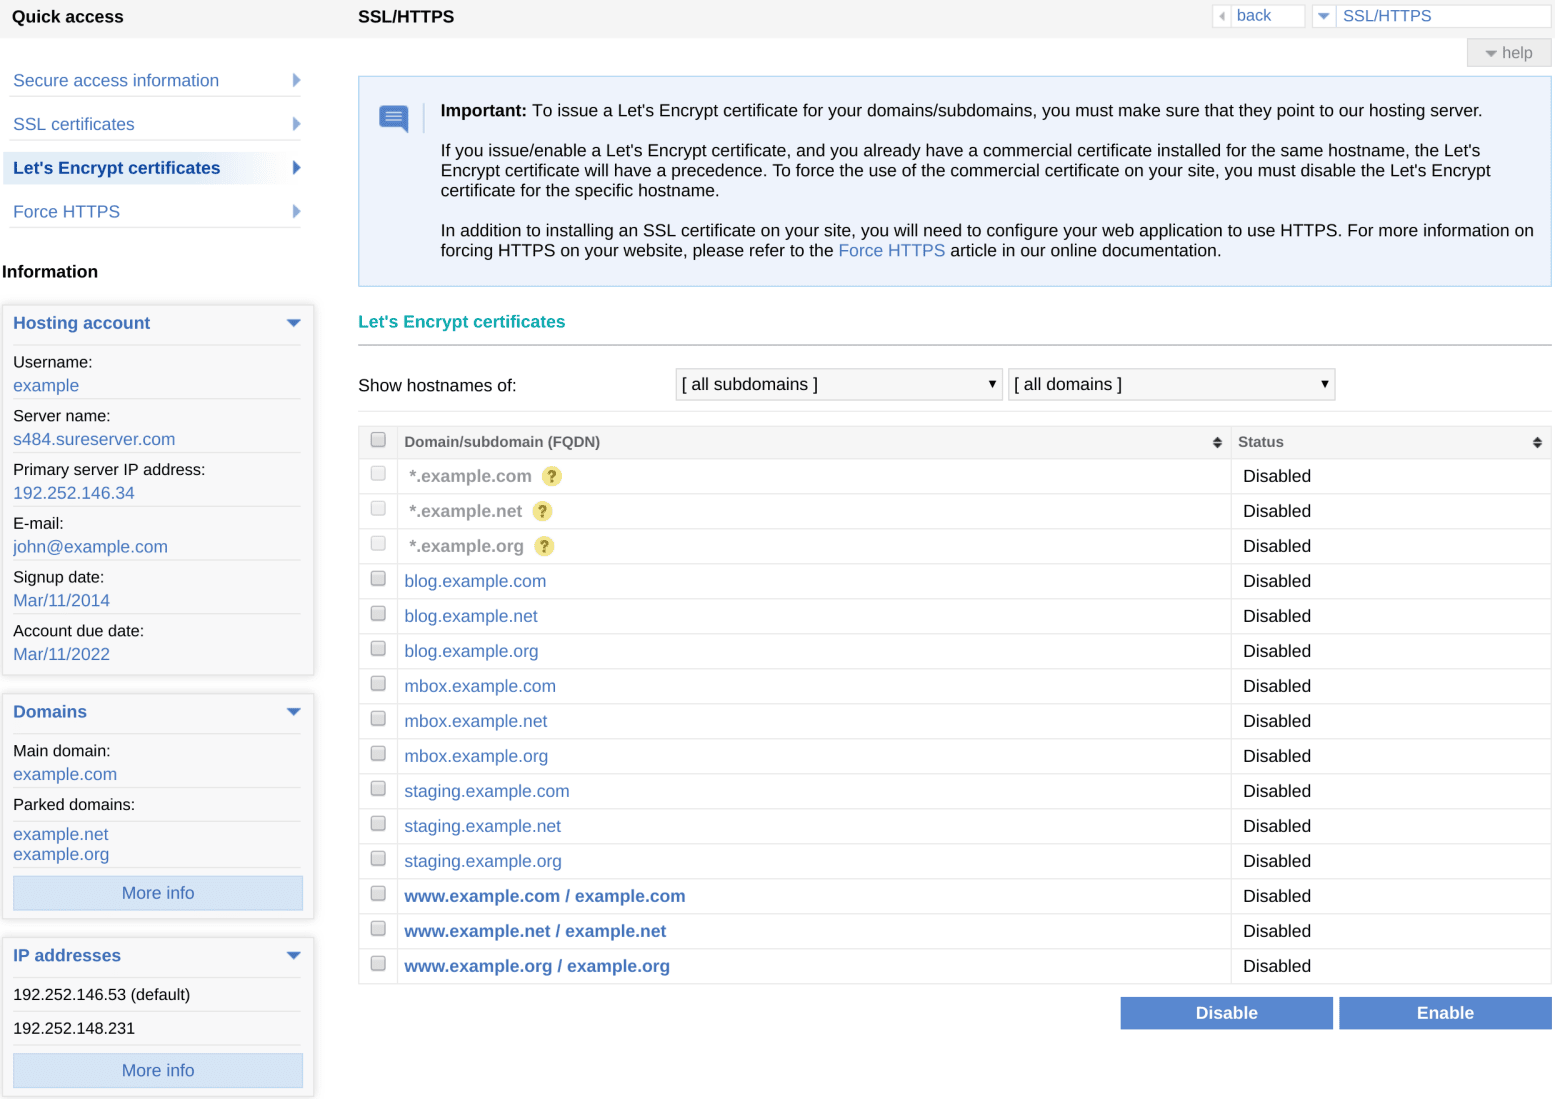The width and height of the screenshot is (1555, 1099).
Task: Follow the Force HTTPS documentation link
Action: click(x=891, y=251)
